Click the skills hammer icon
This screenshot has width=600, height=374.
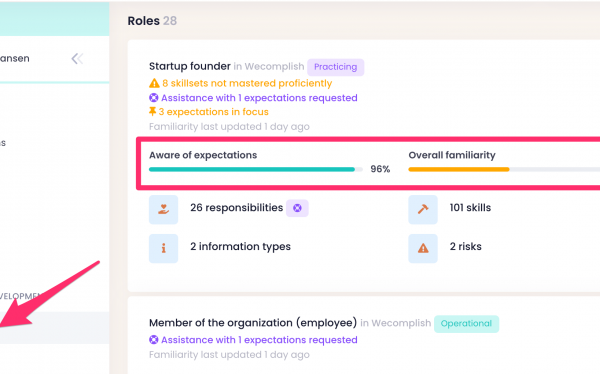click(x=423, y=209)
